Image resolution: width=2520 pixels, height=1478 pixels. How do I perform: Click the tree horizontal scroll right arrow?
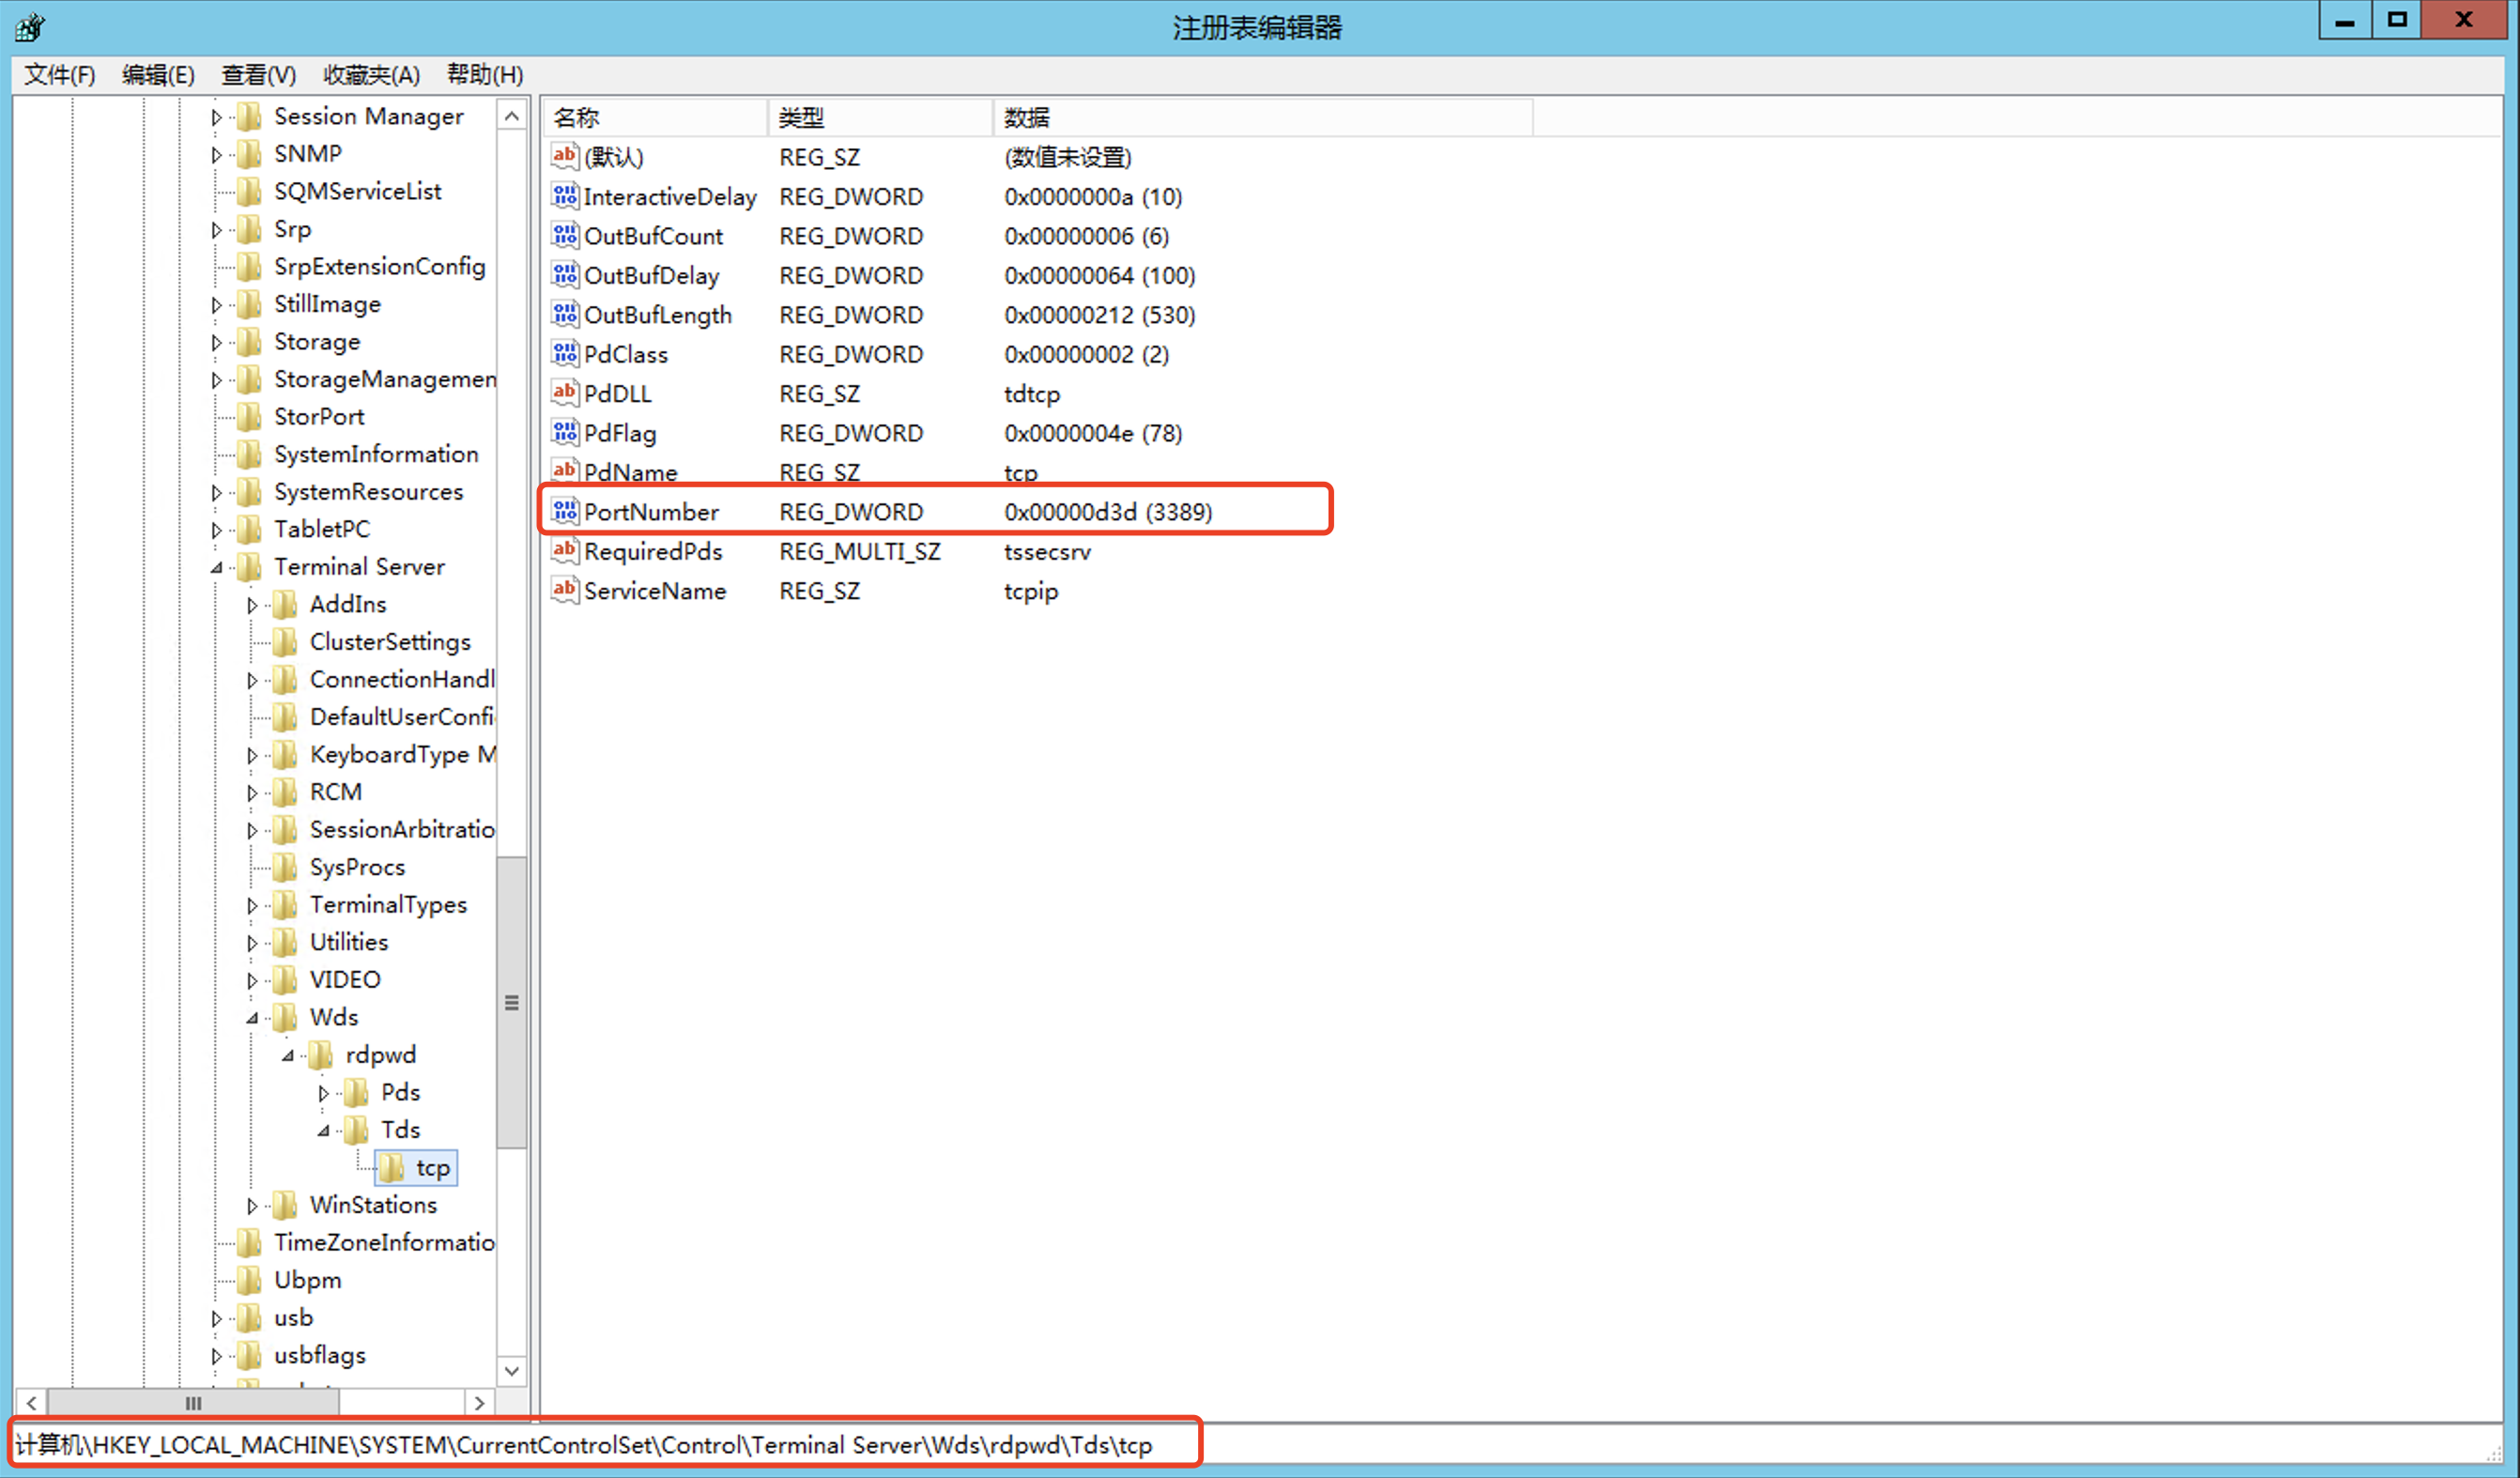(480, 1403)
